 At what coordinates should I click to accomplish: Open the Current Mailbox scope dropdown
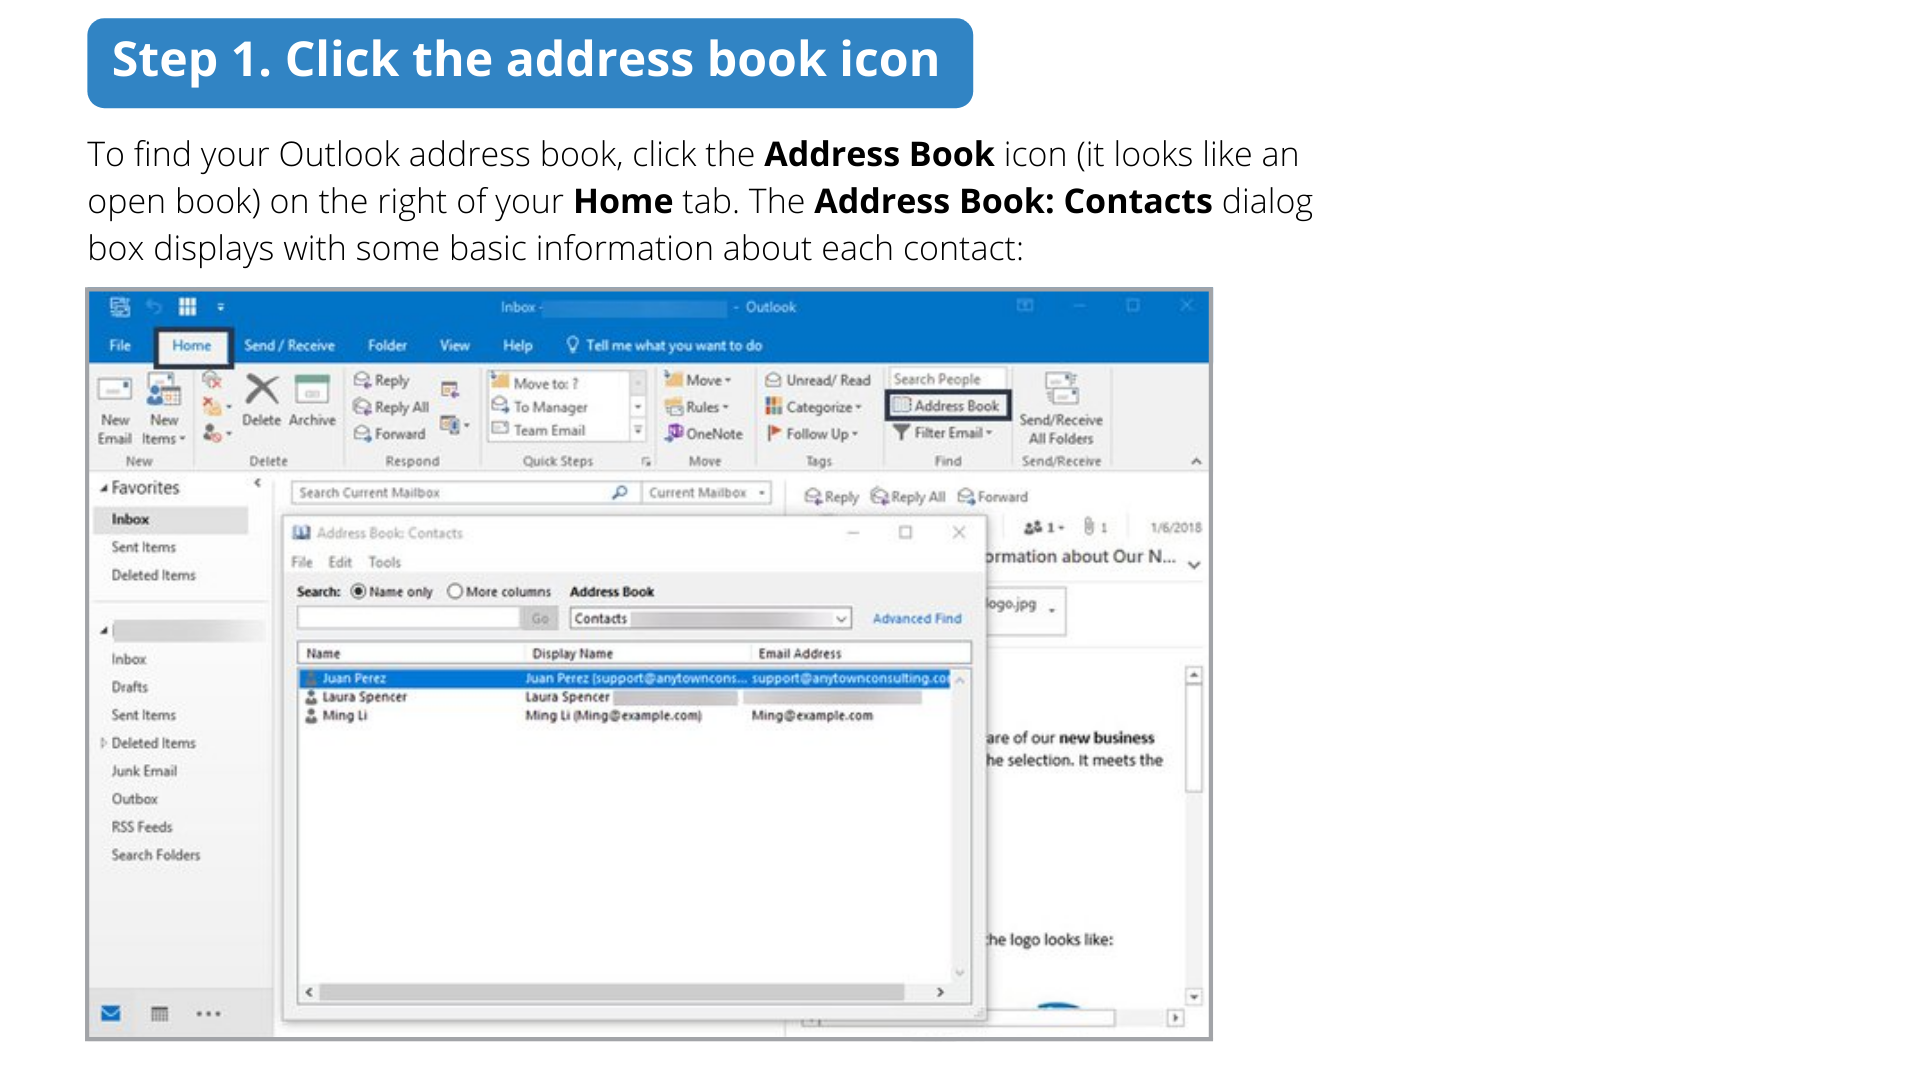point(762,493)
